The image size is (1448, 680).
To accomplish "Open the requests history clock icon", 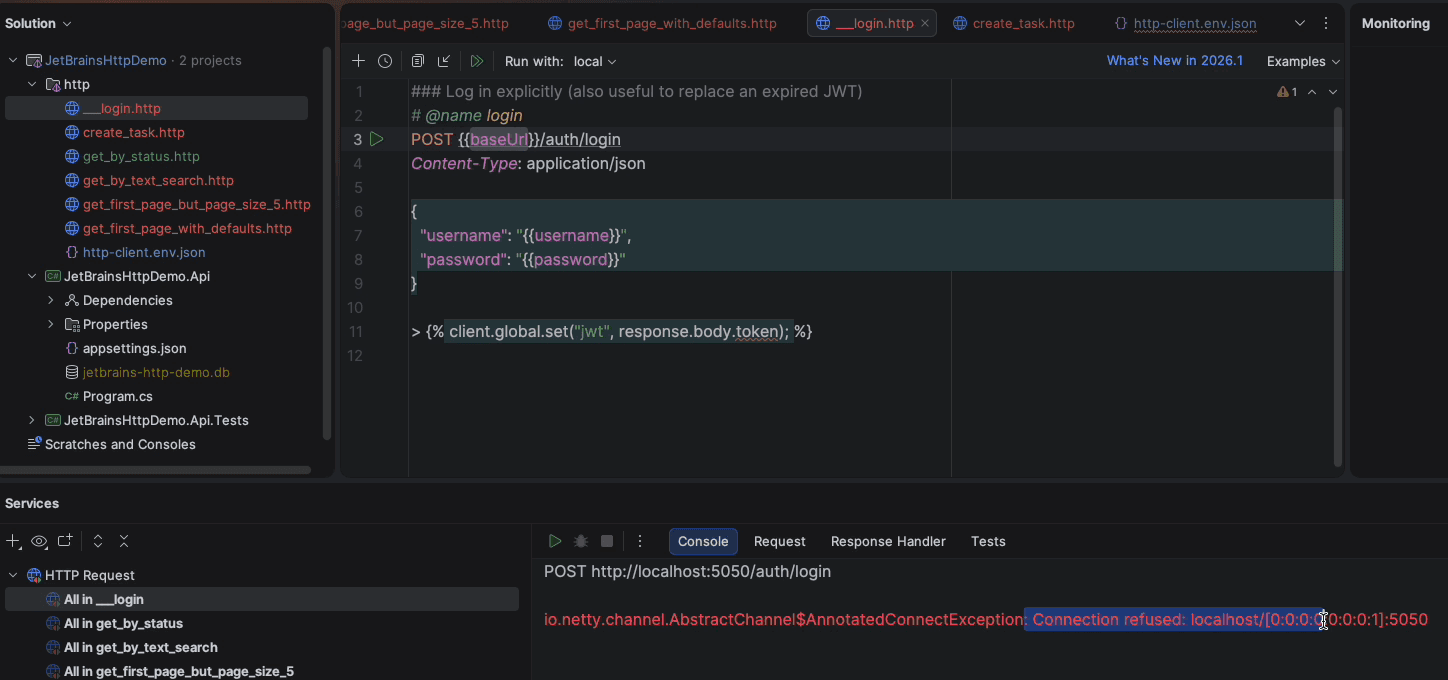I will point(385,61).
